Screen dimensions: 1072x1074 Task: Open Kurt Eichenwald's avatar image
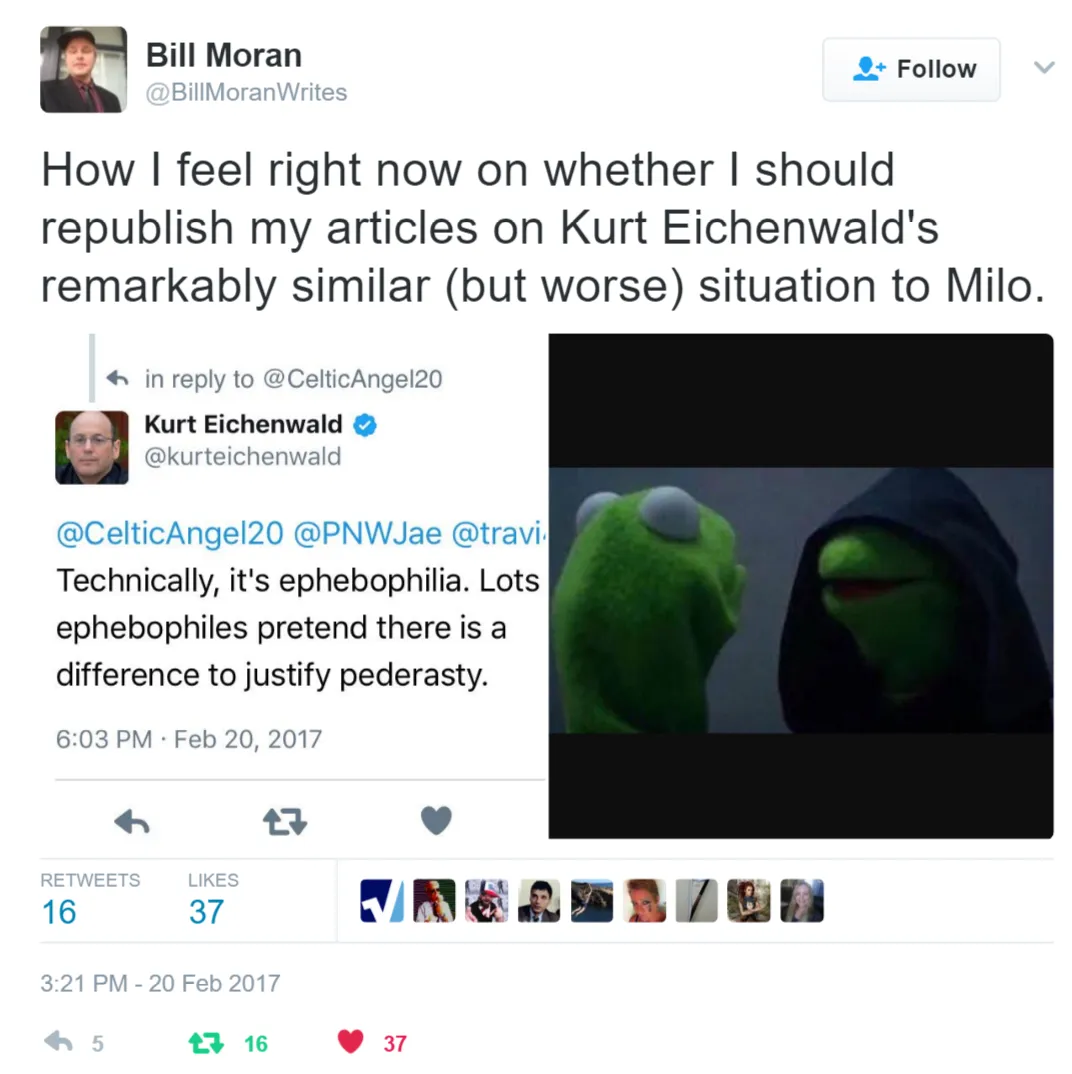(92, 447)
